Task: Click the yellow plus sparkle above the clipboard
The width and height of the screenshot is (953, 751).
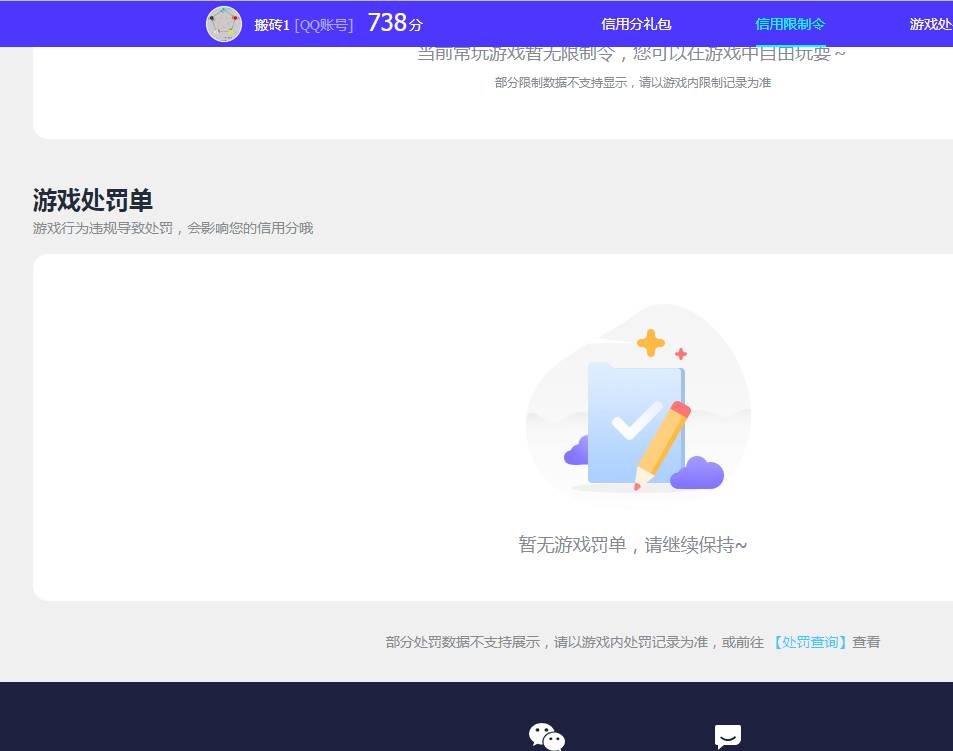Action: pos(650,344)
